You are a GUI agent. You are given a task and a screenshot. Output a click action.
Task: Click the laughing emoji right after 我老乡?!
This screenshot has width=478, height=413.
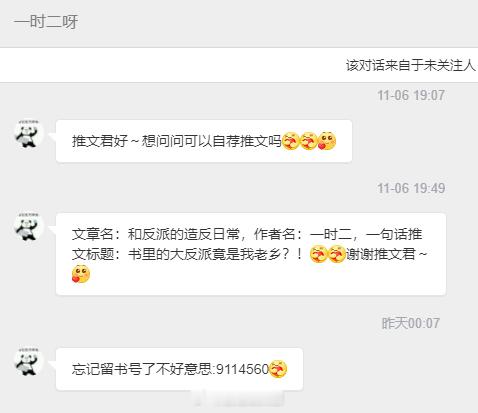click(318, 254)
